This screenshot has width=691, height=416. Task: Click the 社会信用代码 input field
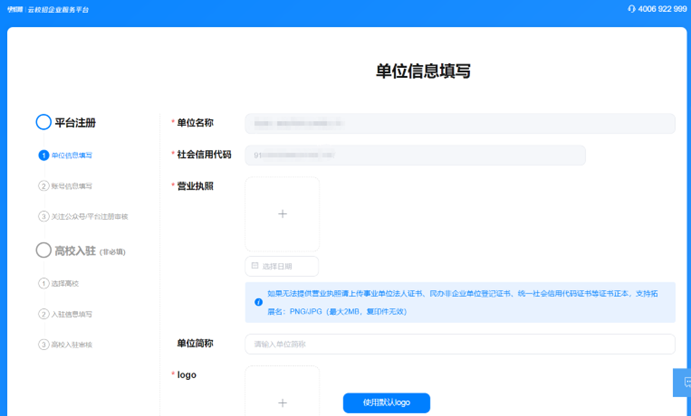(415, 155)
